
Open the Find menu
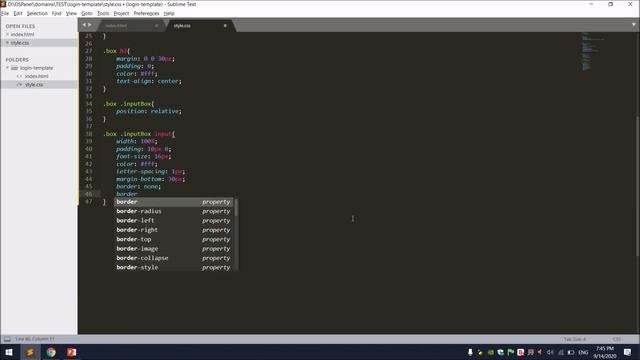pos(56,13)
